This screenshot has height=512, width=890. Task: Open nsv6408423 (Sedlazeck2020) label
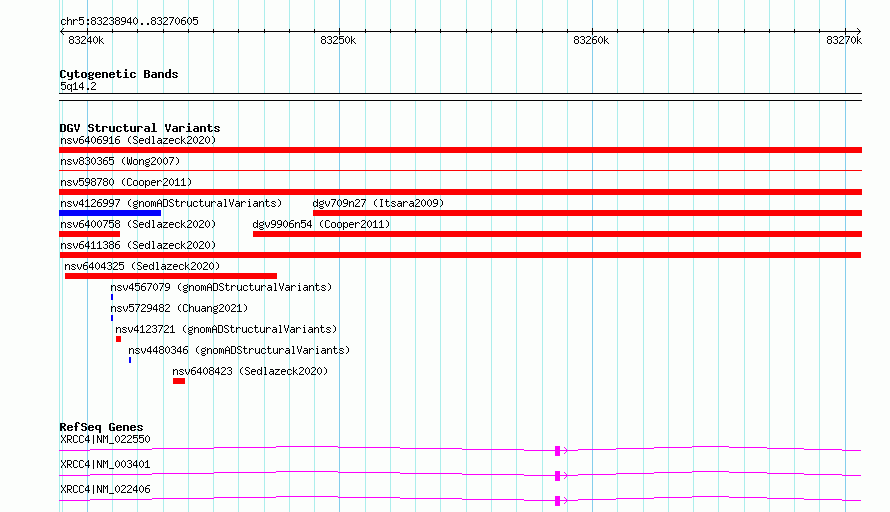[x=250, y=371]
